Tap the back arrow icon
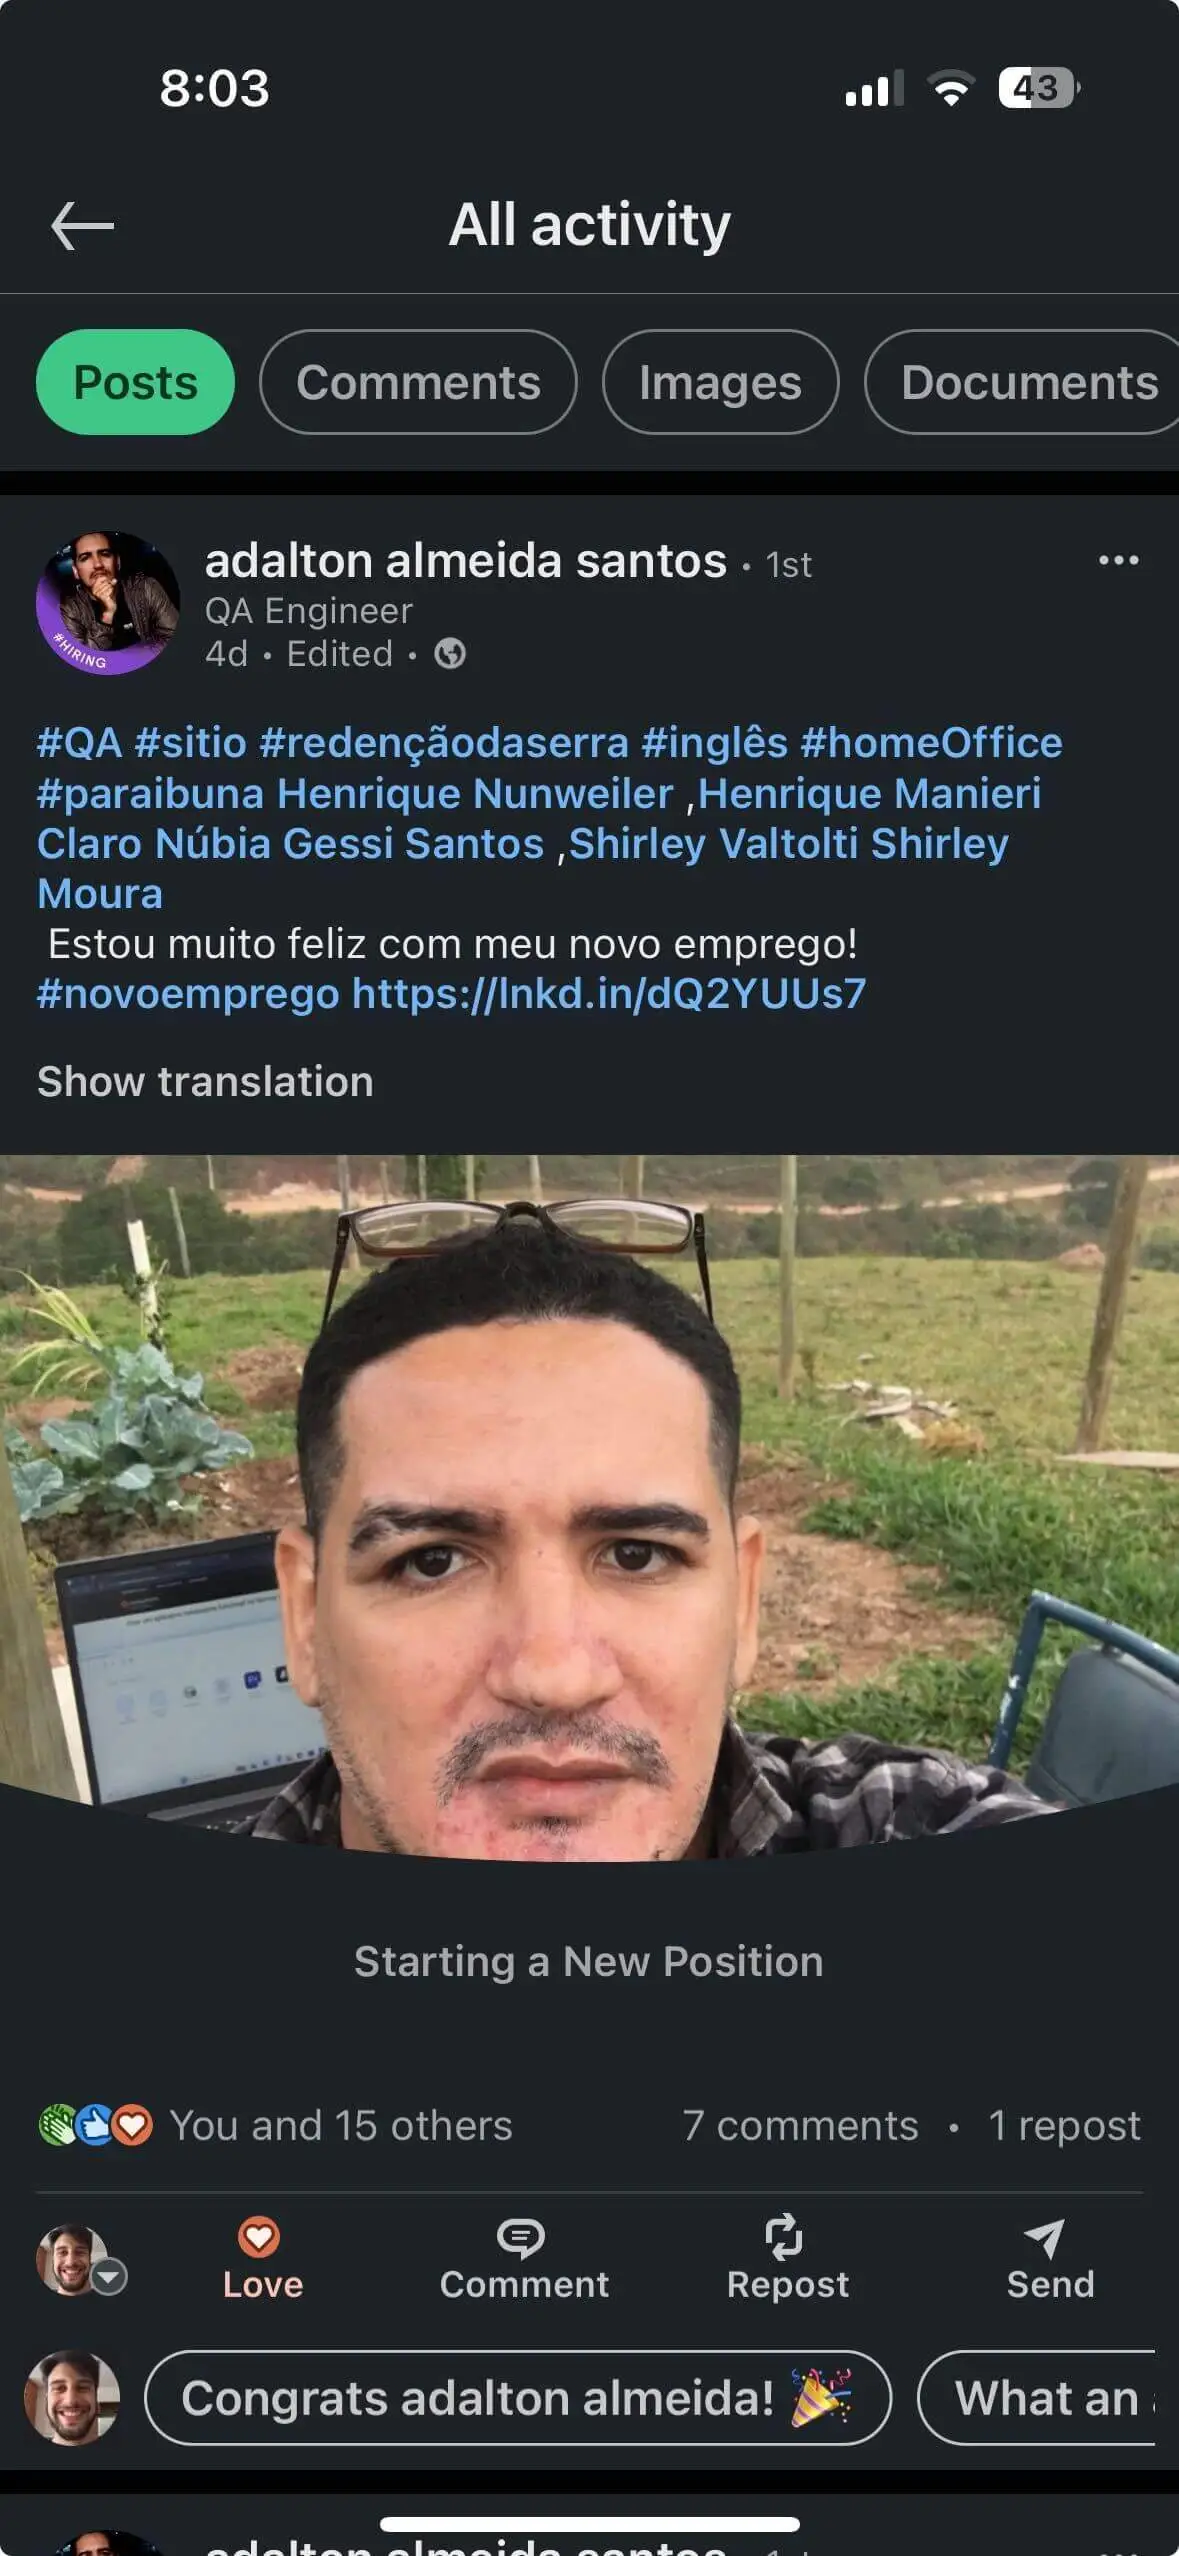The width and height of the screenshot is (1179, 2556). point(83,225)
